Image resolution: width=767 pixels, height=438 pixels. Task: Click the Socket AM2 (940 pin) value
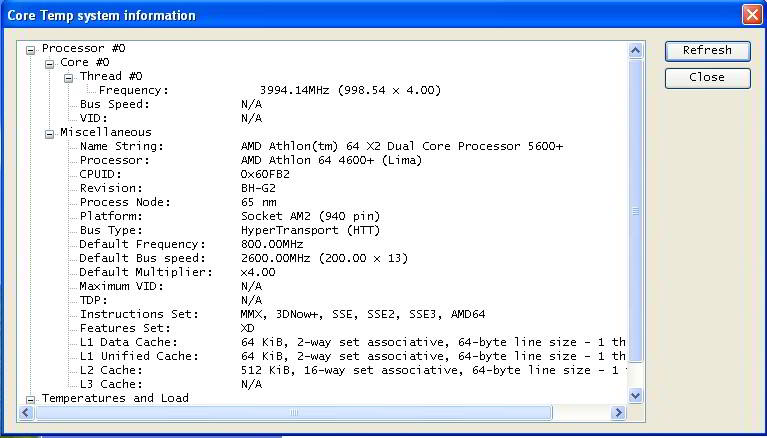click(x=311, y=216)
